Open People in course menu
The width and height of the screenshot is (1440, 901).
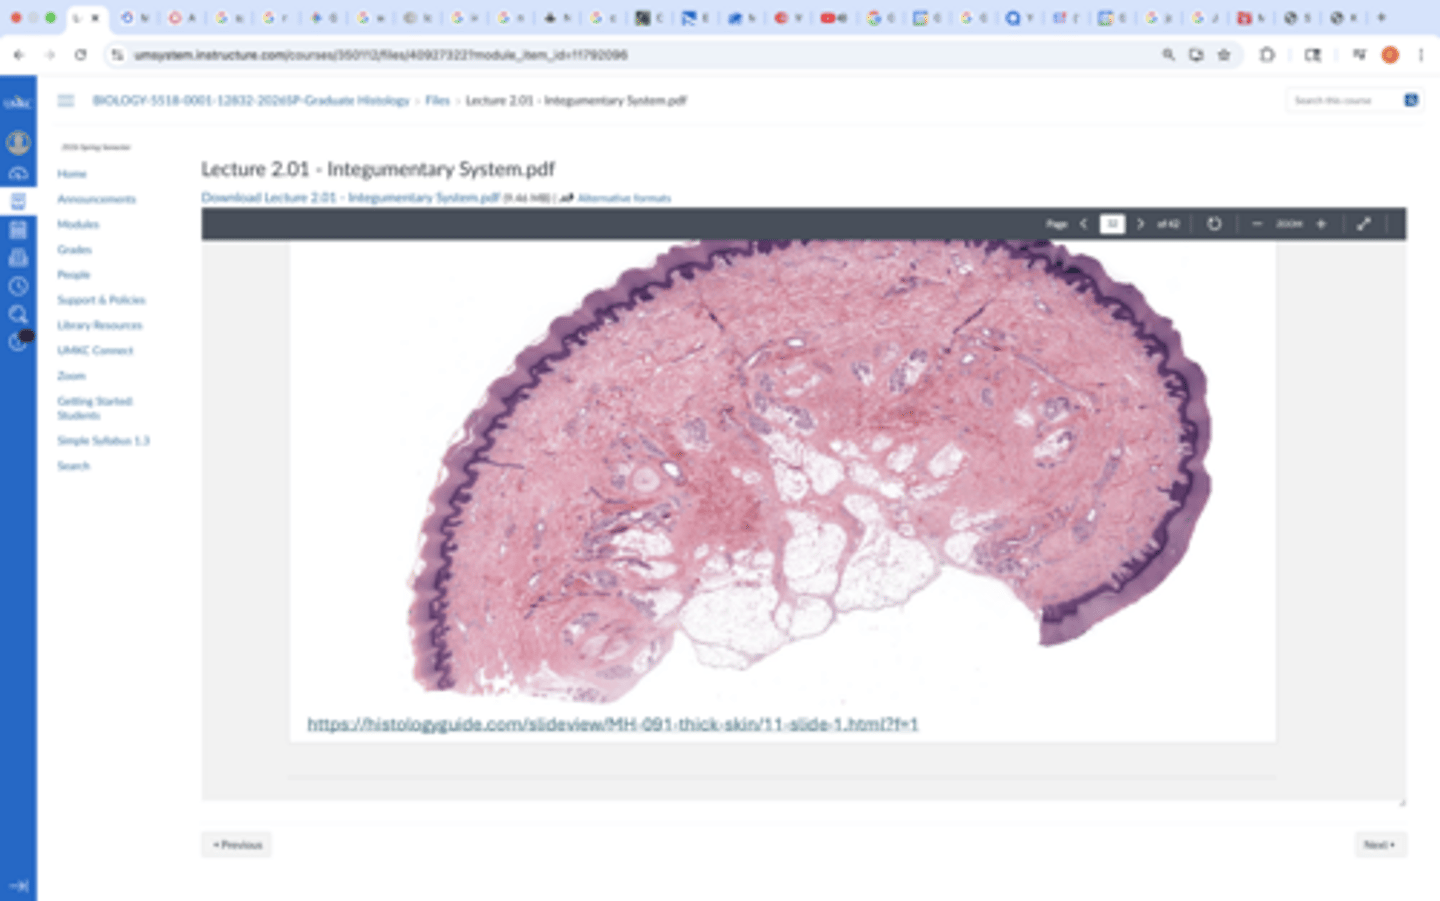tap(73, 274)
